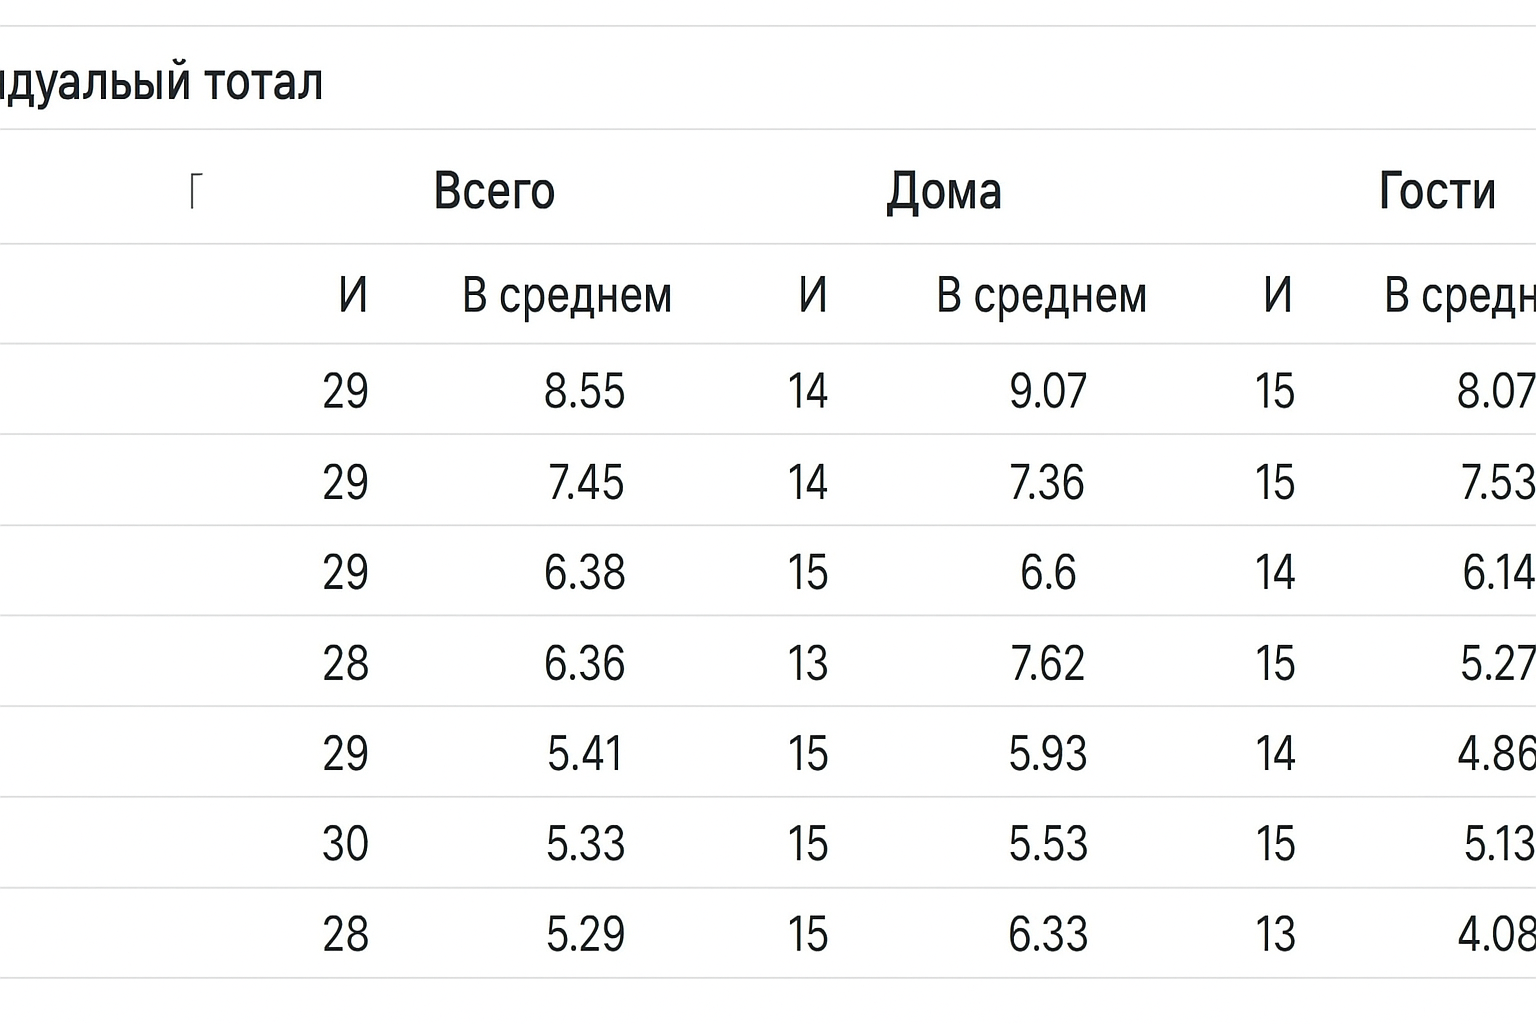Sort by 'И' column under Гости

[1277, 295]
